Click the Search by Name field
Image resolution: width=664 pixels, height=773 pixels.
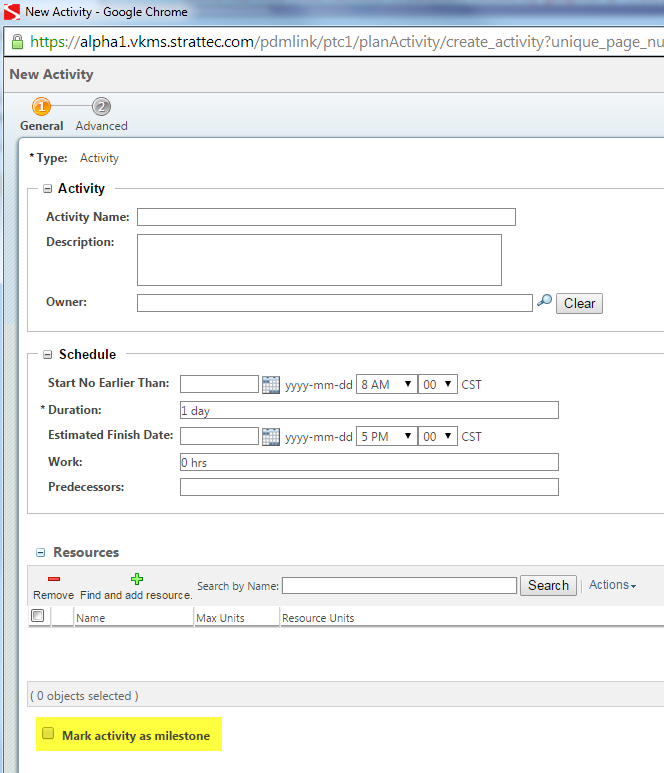(399, 586)
